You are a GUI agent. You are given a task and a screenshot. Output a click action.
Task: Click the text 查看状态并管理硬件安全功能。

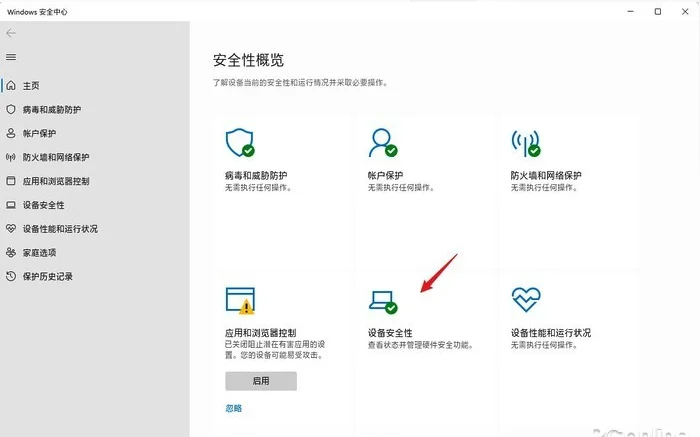pos(421,345)
